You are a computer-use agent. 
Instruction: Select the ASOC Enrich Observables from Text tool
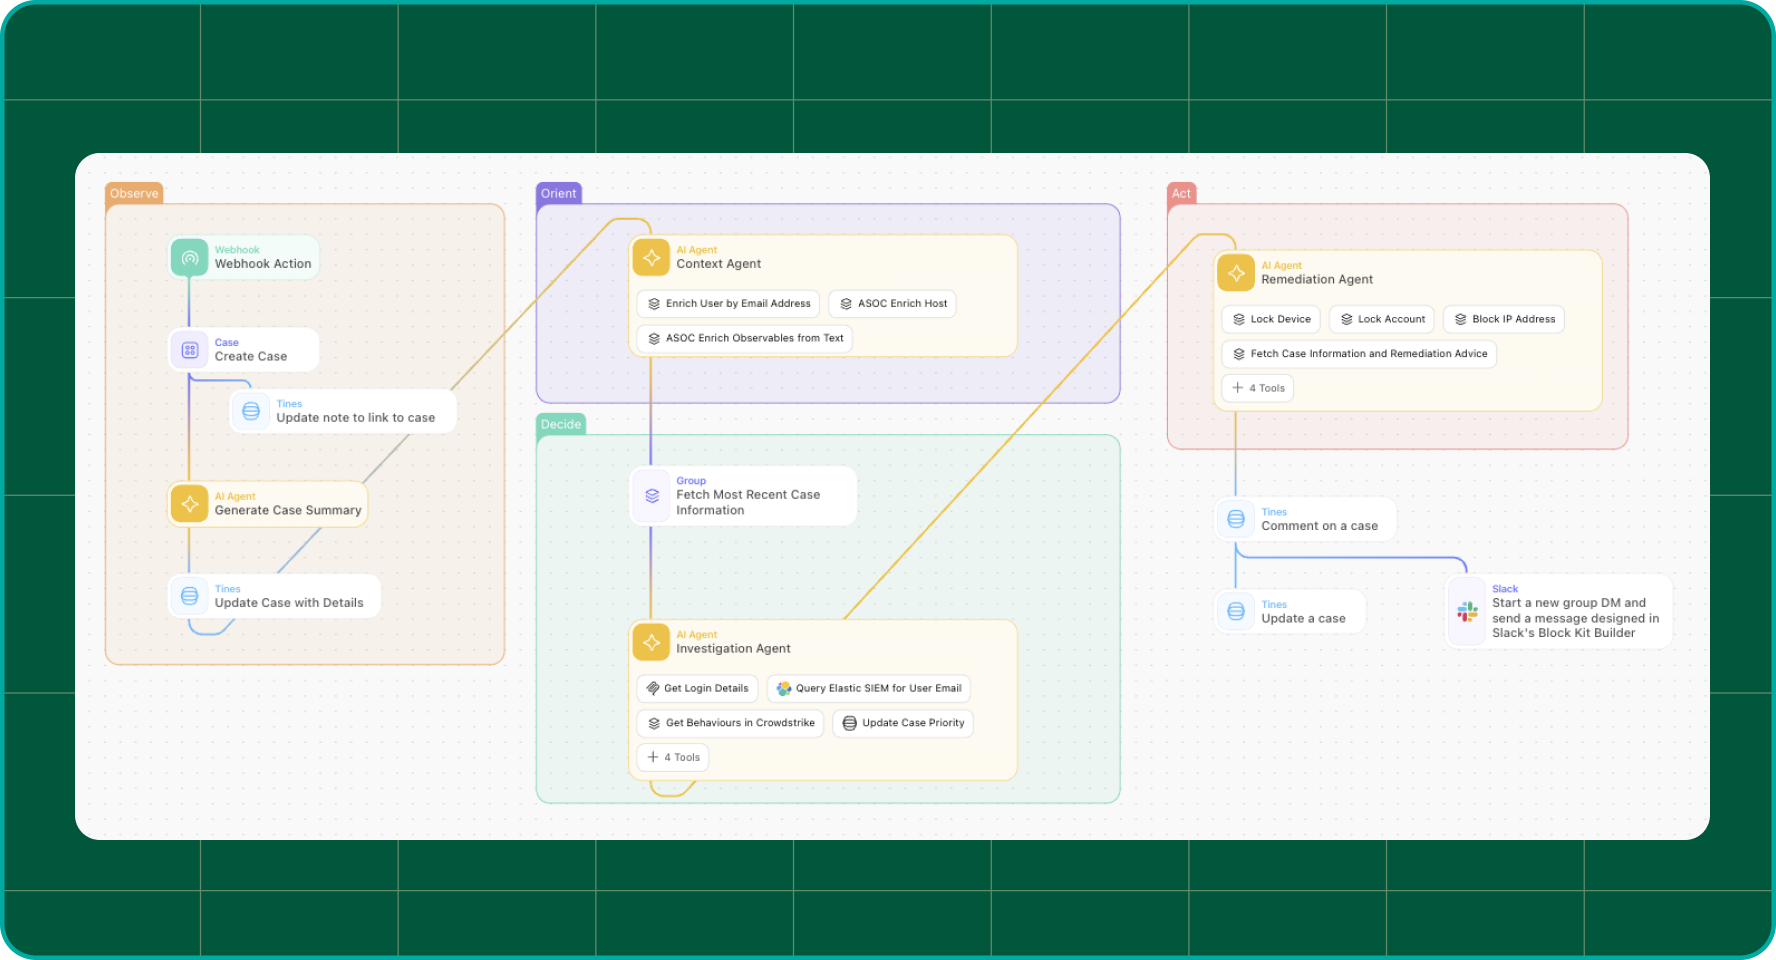[745, 338]
